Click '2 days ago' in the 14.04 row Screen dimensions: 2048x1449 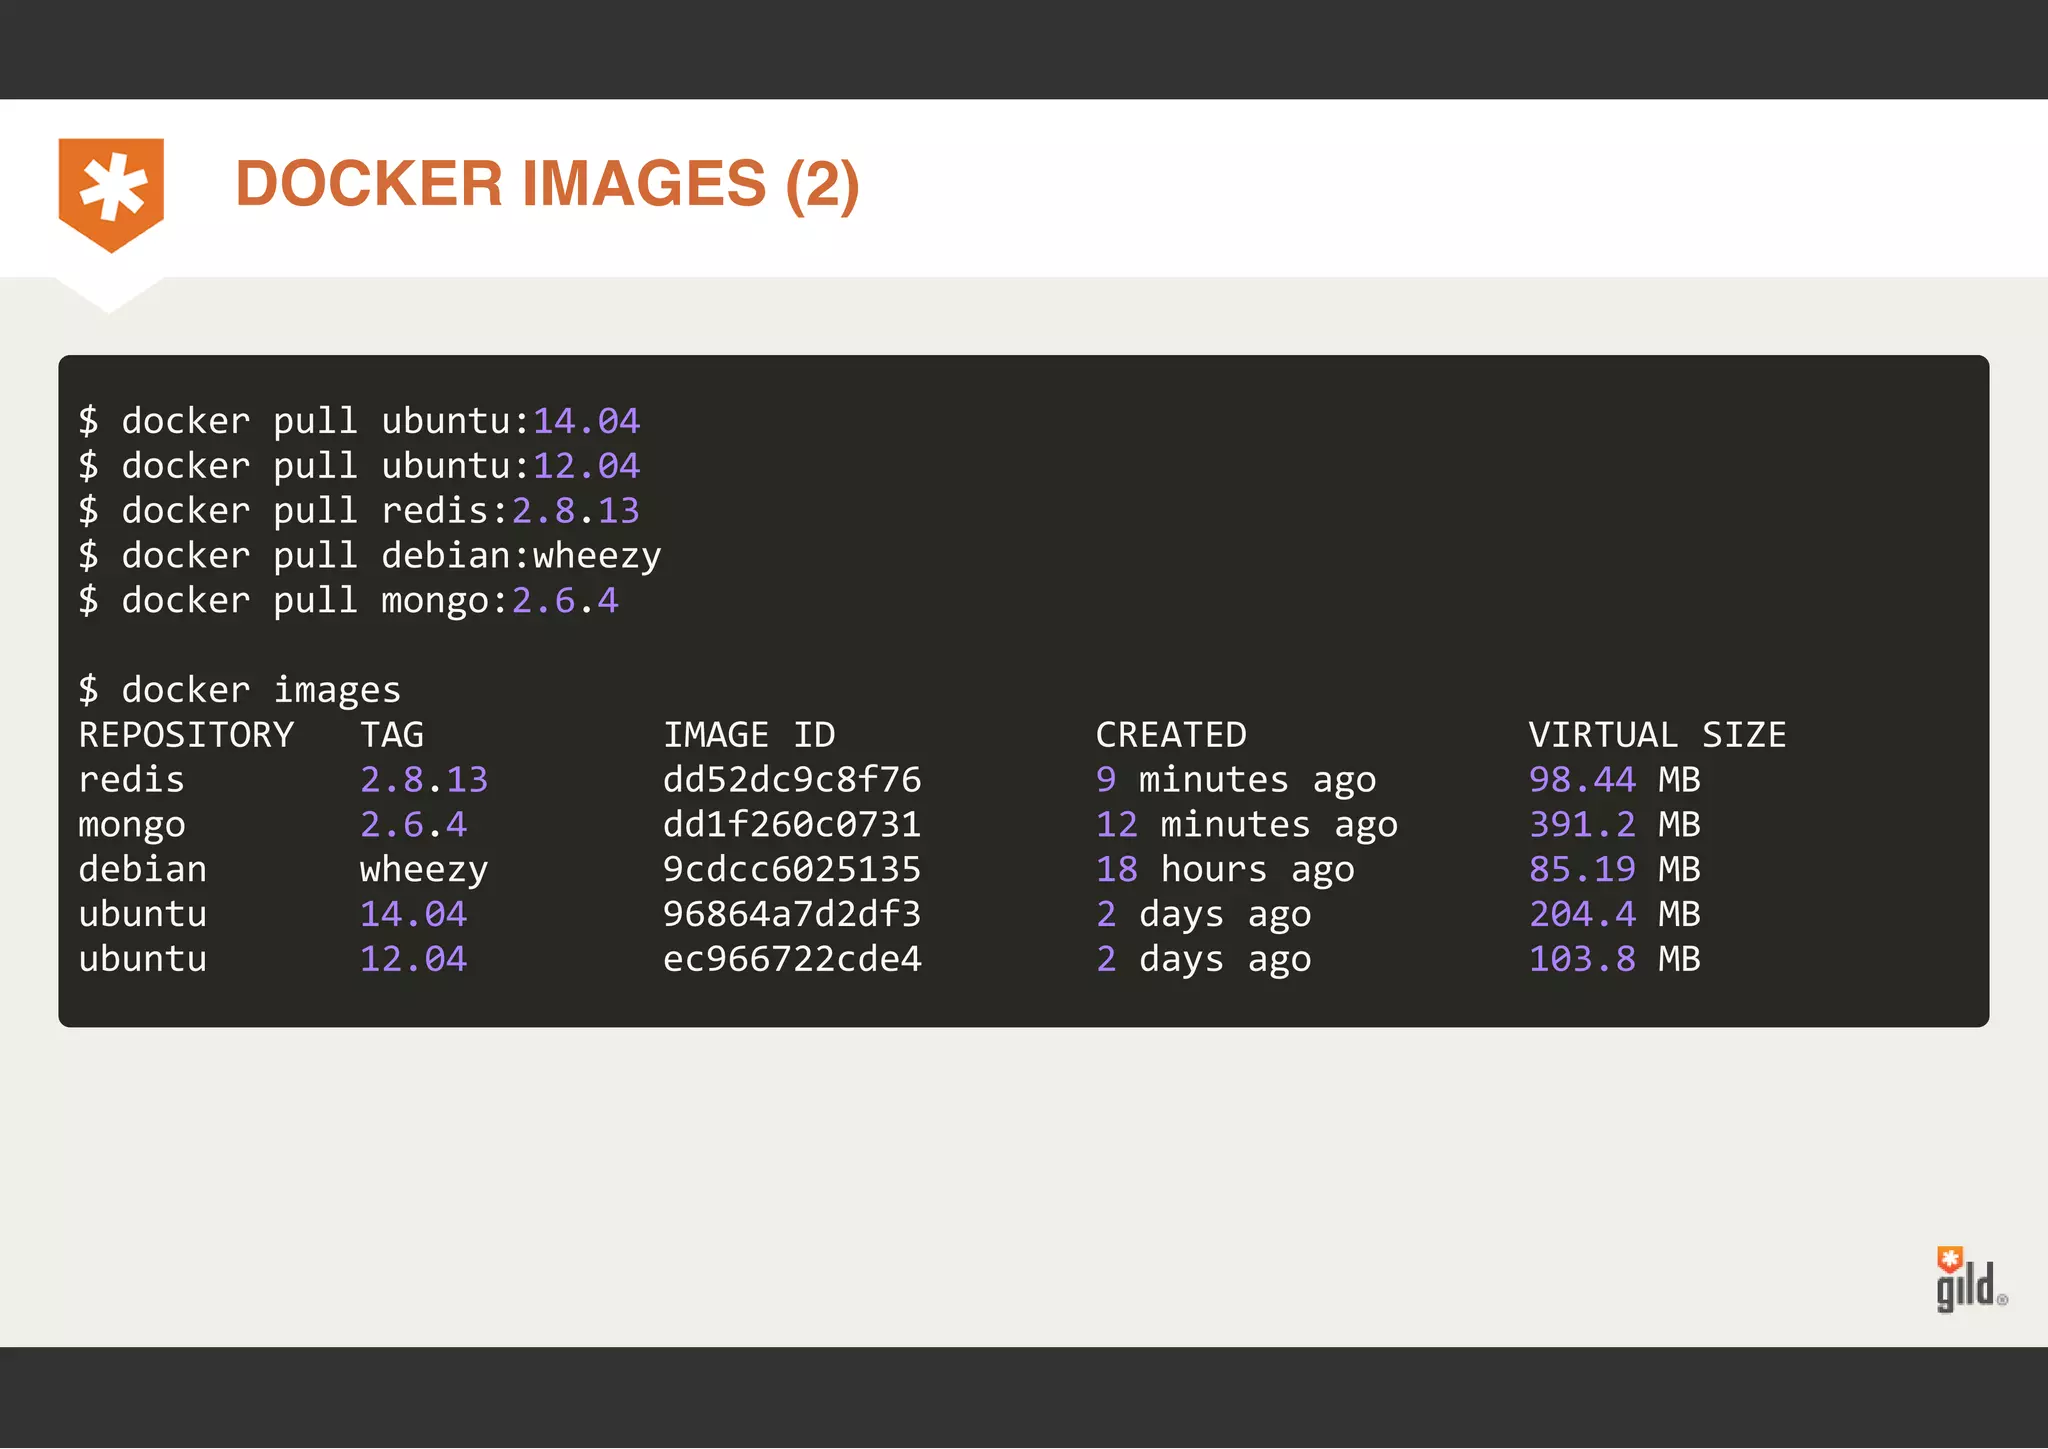pyautogui.click(x=1204, y=916)
